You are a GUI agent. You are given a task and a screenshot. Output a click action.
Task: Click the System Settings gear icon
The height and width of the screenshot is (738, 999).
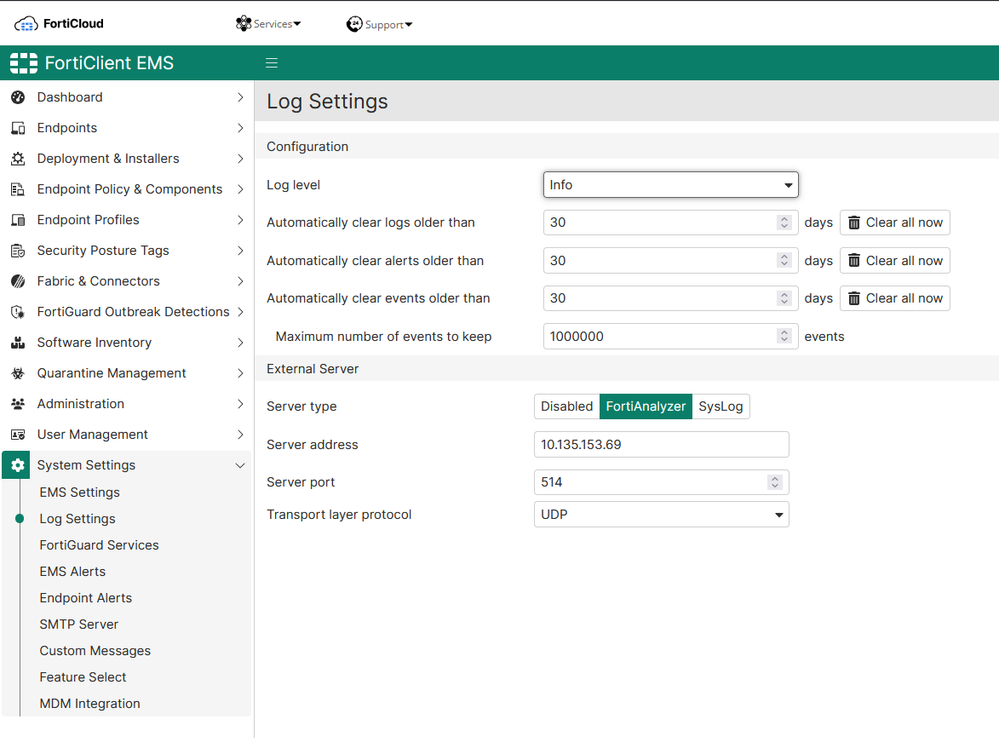pos(18,465)
